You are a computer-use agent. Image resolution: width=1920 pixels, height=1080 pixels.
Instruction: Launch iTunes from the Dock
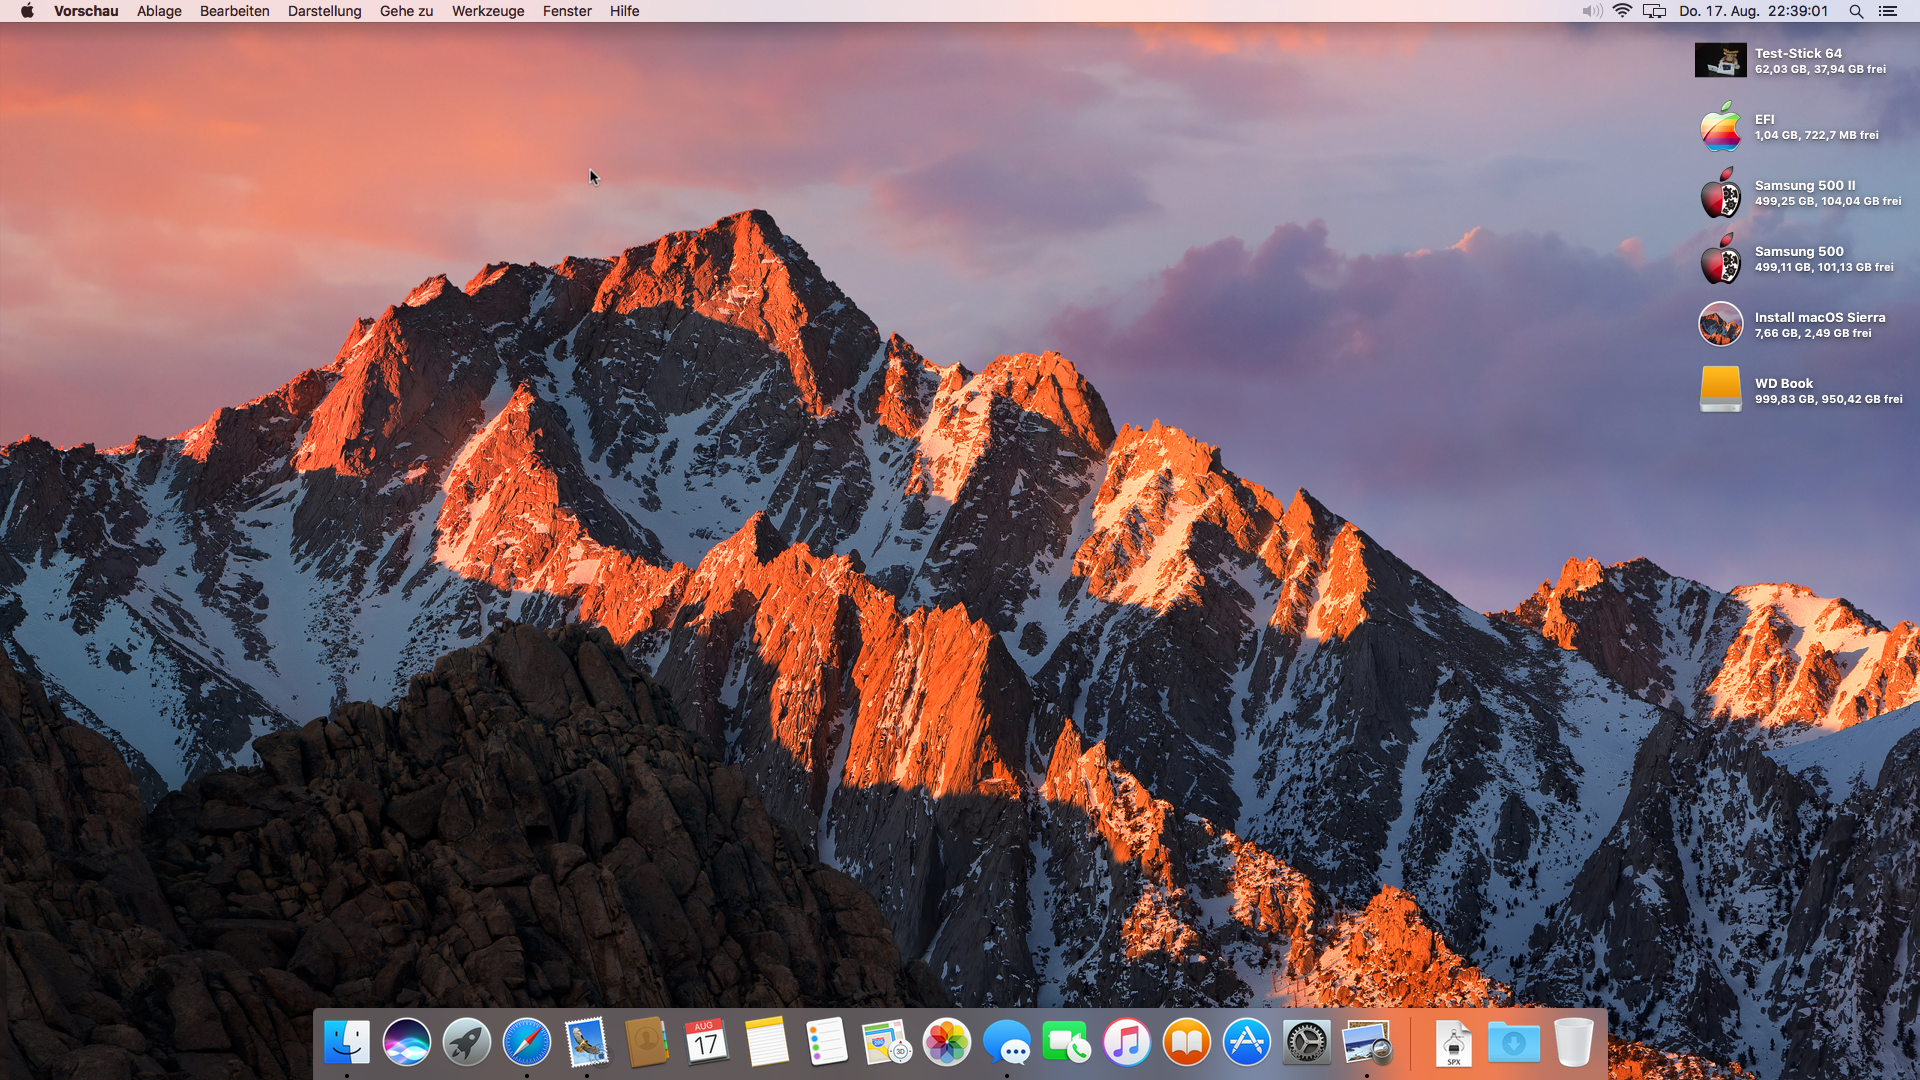pyautogui.click(x=1127, y=1043)
